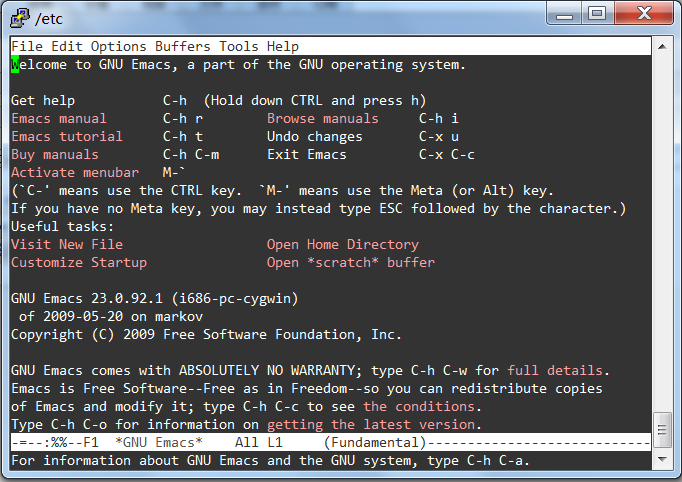Click Open *scratch* buffer link
The image size is (682, 482).
(x=351, y=263)
